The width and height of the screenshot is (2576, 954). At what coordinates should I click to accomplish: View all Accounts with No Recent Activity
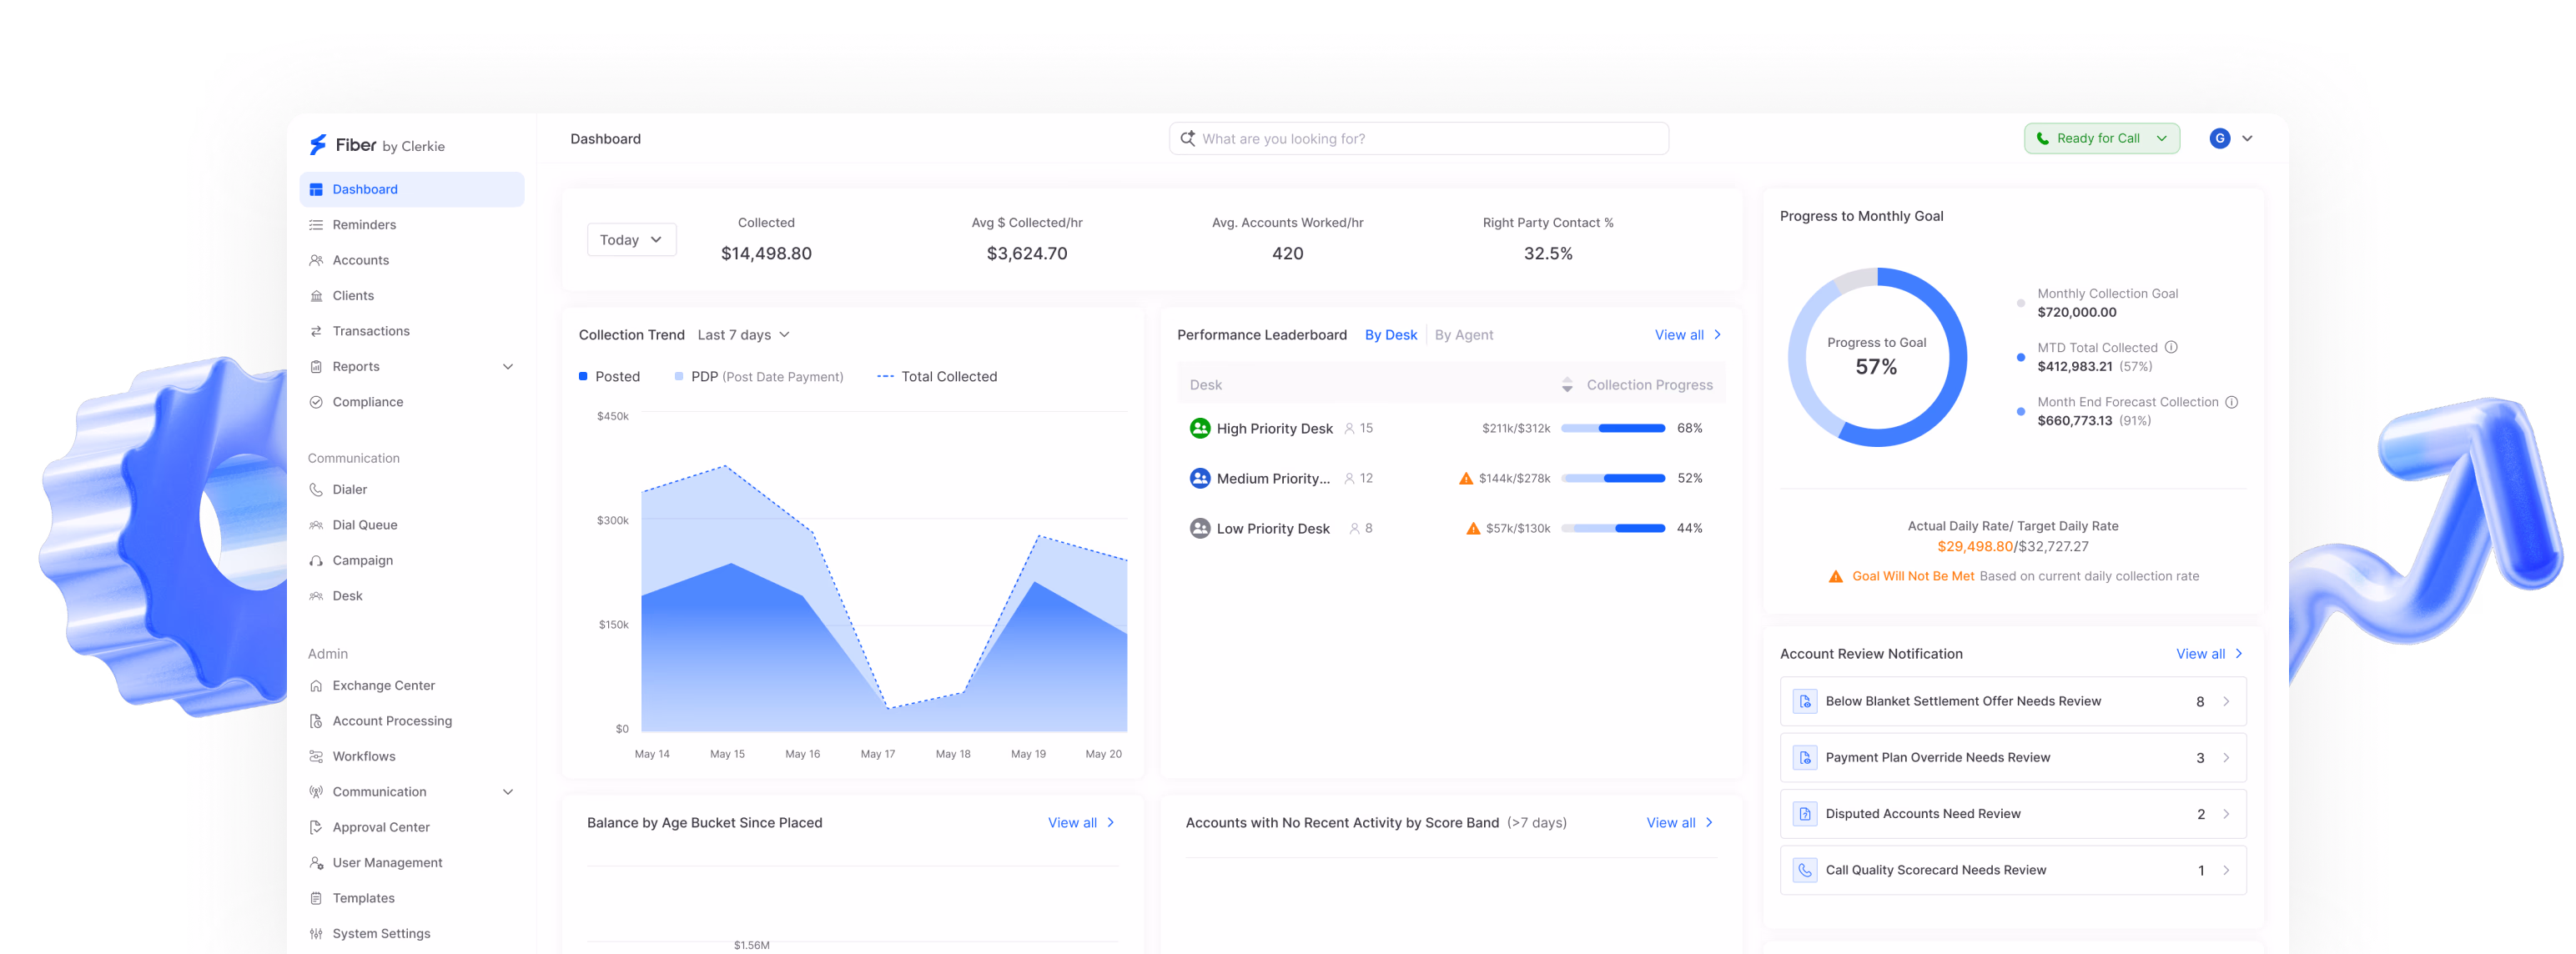click(x=1679, y=823)
